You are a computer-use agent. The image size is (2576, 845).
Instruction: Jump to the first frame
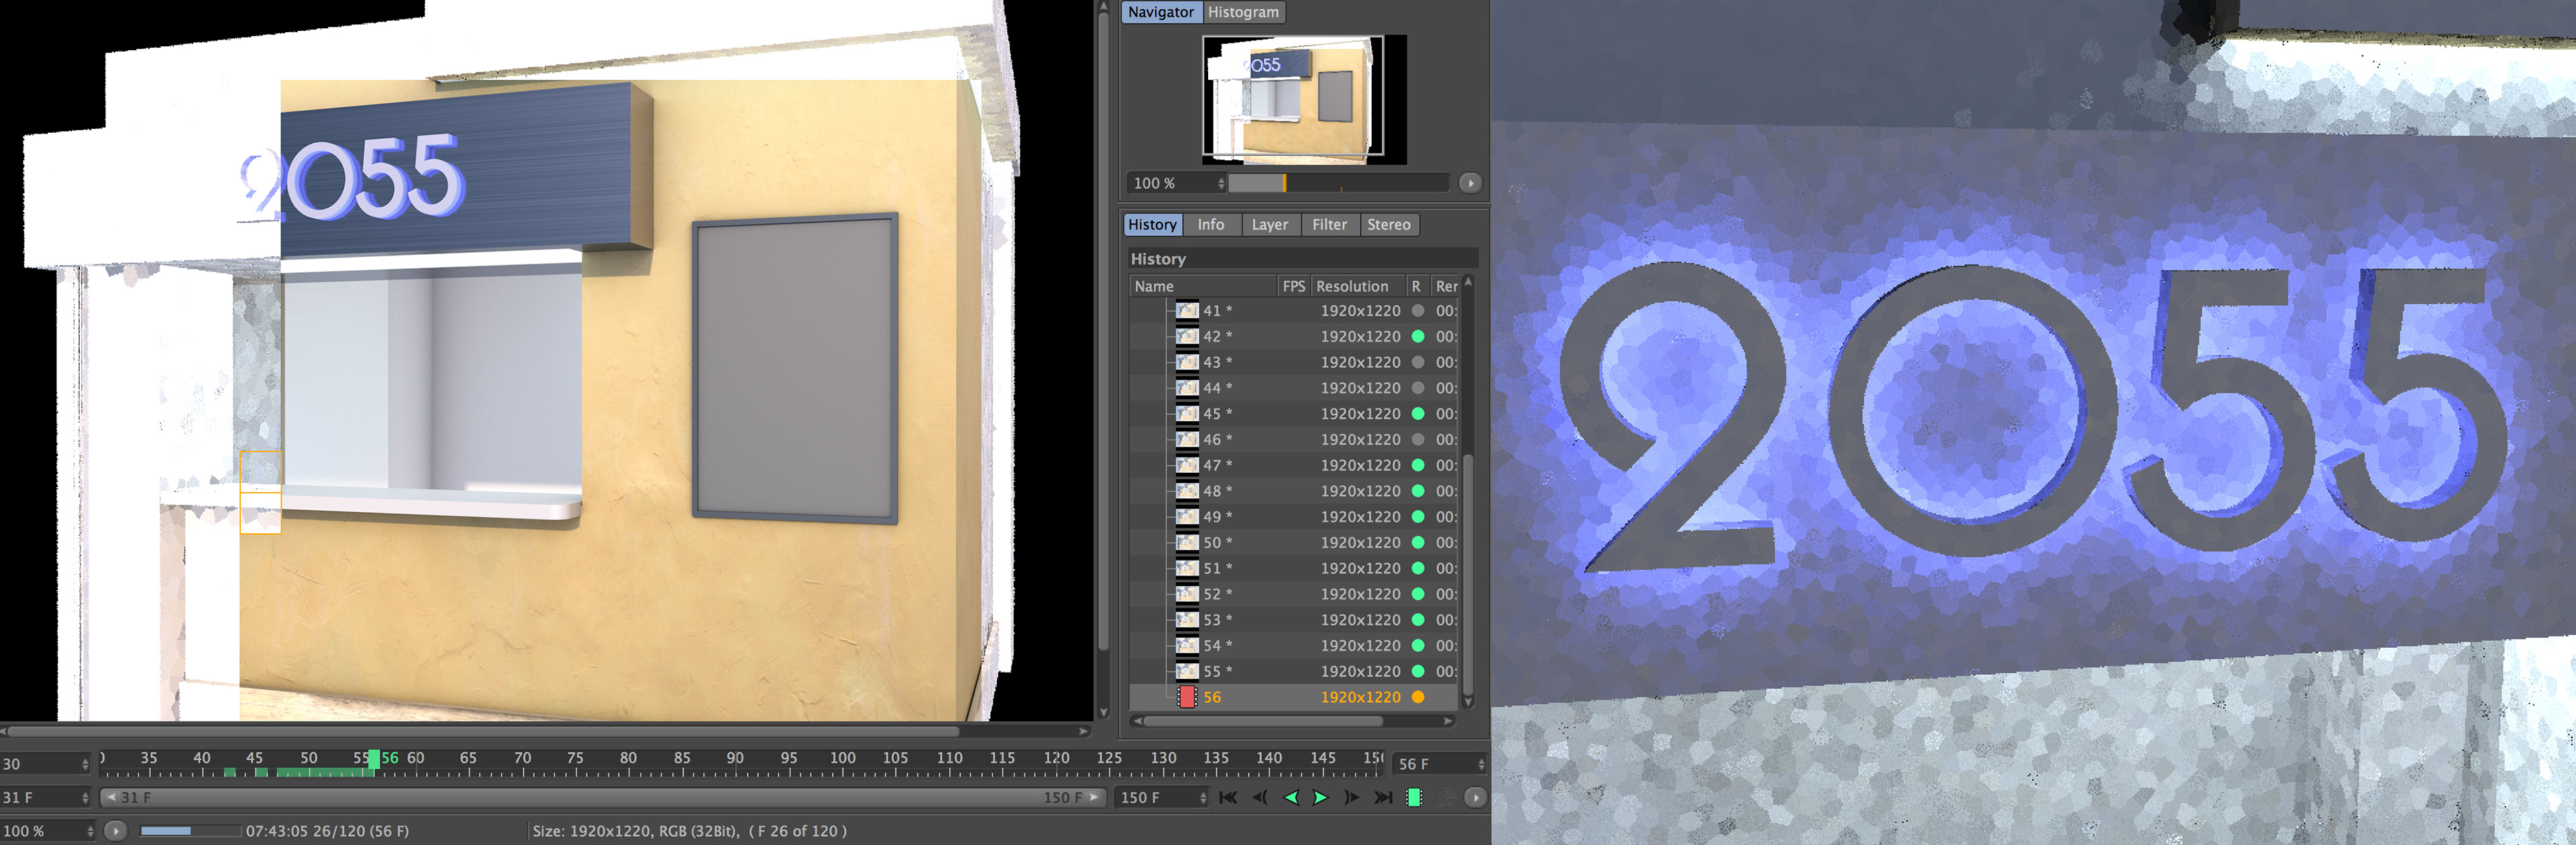pyautogui.click(x=1228, y=797)
